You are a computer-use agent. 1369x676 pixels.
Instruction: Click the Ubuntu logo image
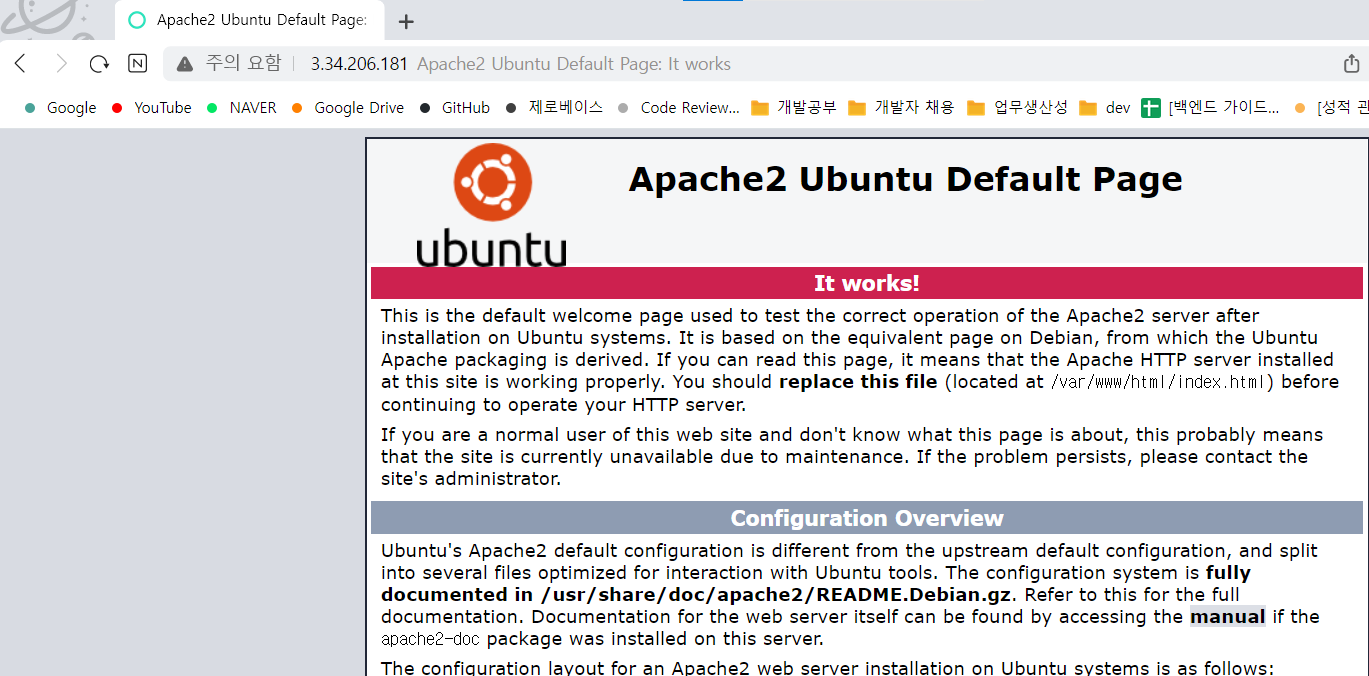coord(491,206)
